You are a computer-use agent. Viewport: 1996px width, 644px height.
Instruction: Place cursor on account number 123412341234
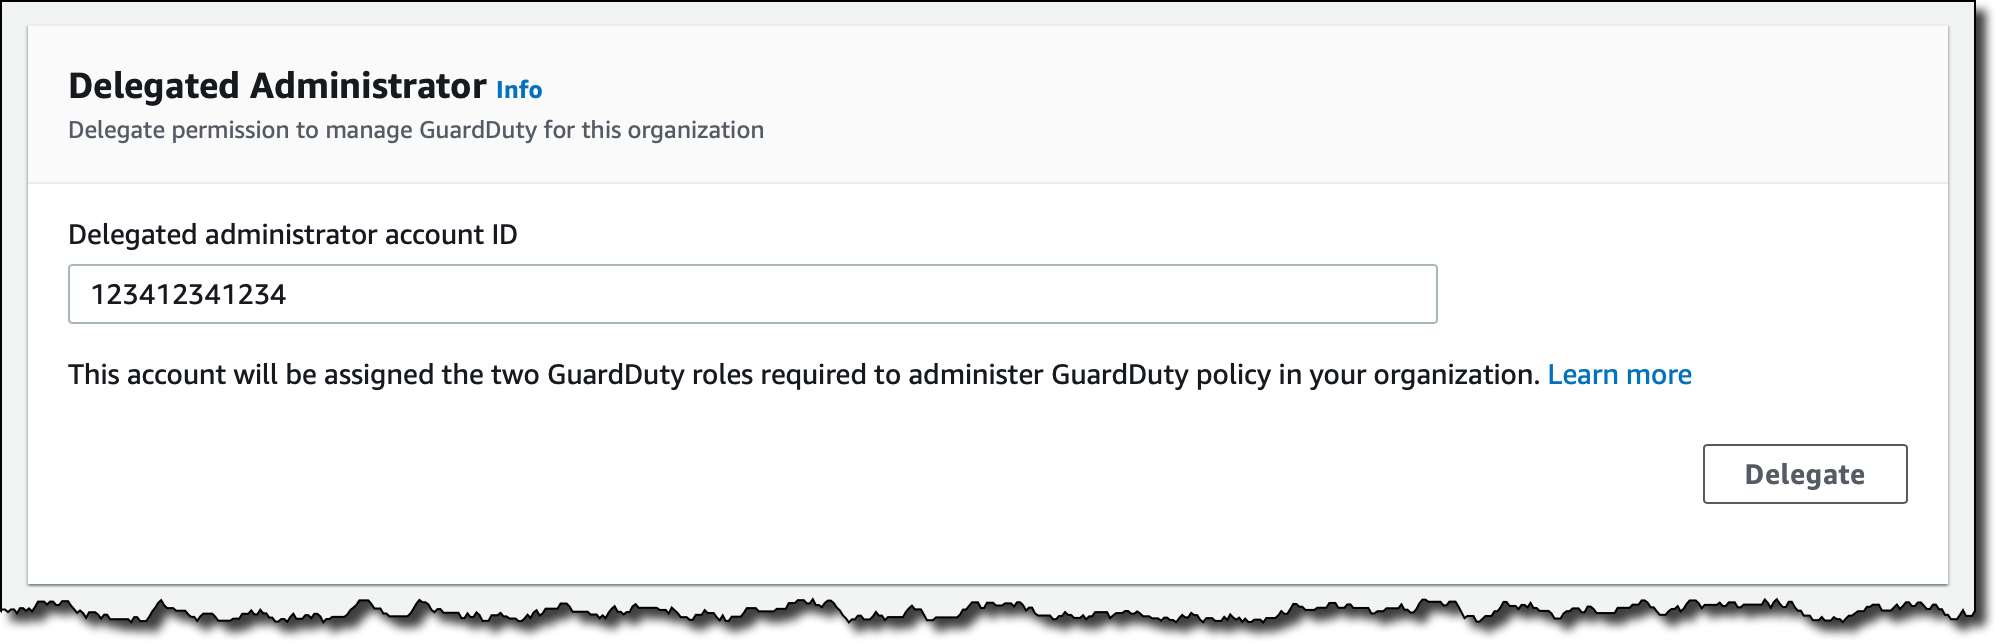188,295
